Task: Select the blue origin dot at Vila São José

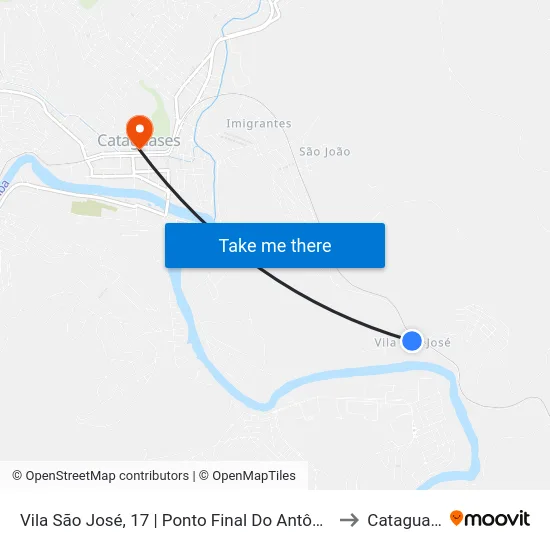Action: click(x=411, y=341)
